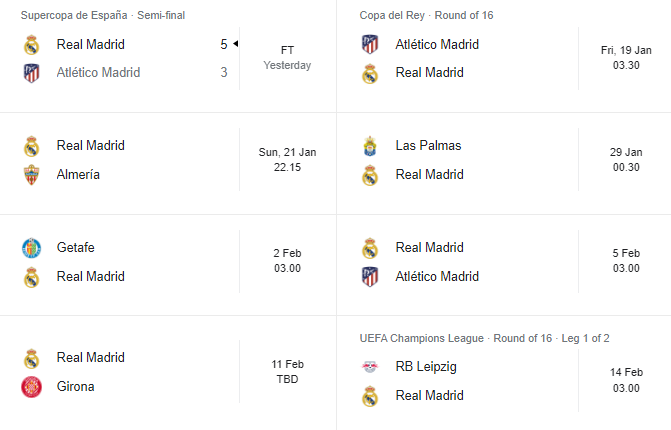Open the Sun, 21 Jan match time

[x=287, y=160]
